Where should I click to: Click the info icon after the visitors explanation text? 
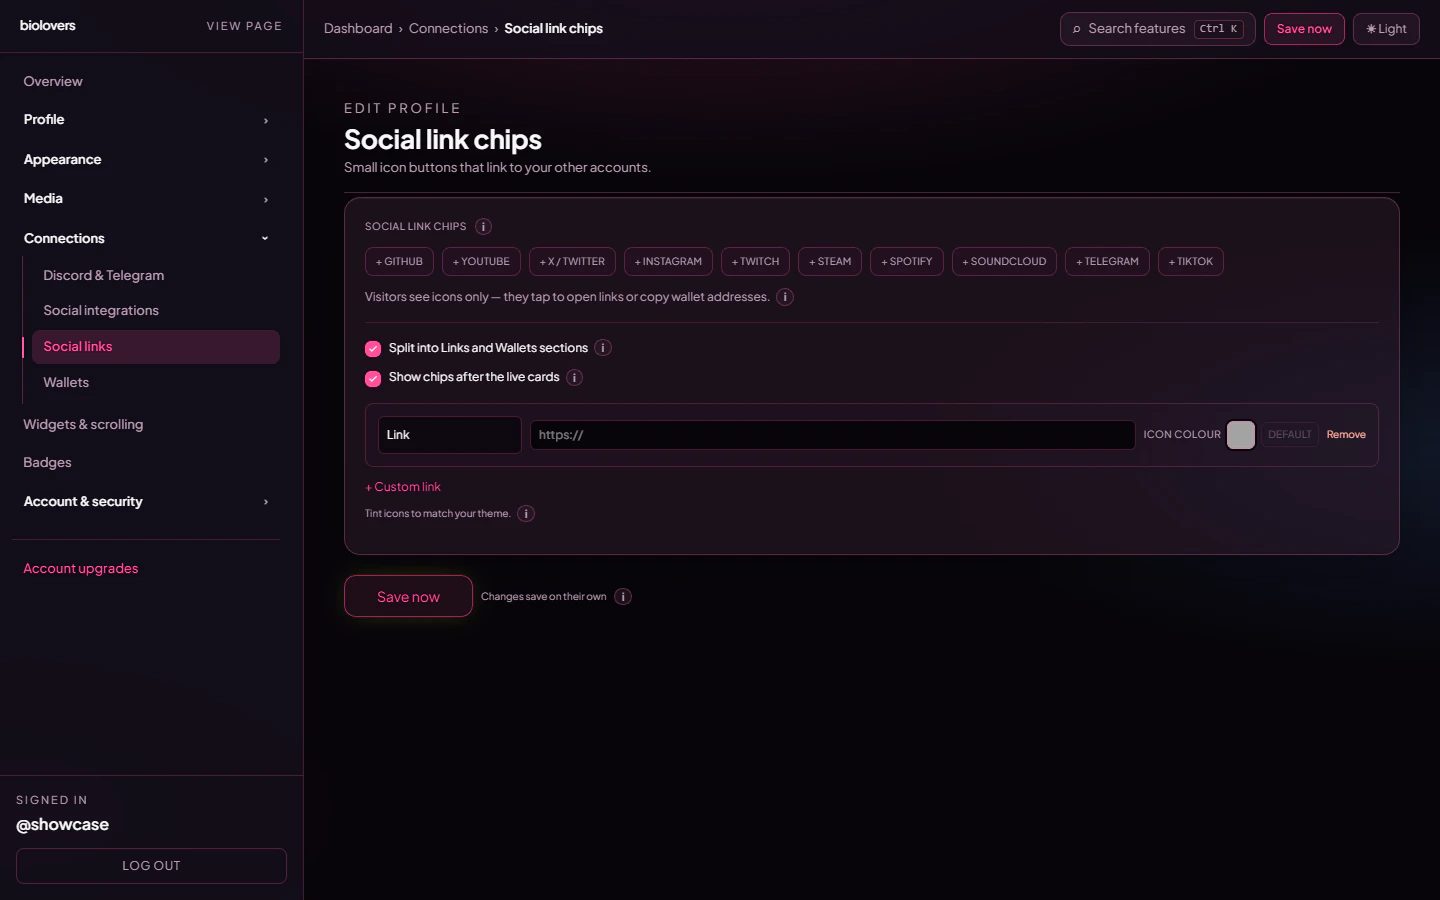(x=785, y=297)
